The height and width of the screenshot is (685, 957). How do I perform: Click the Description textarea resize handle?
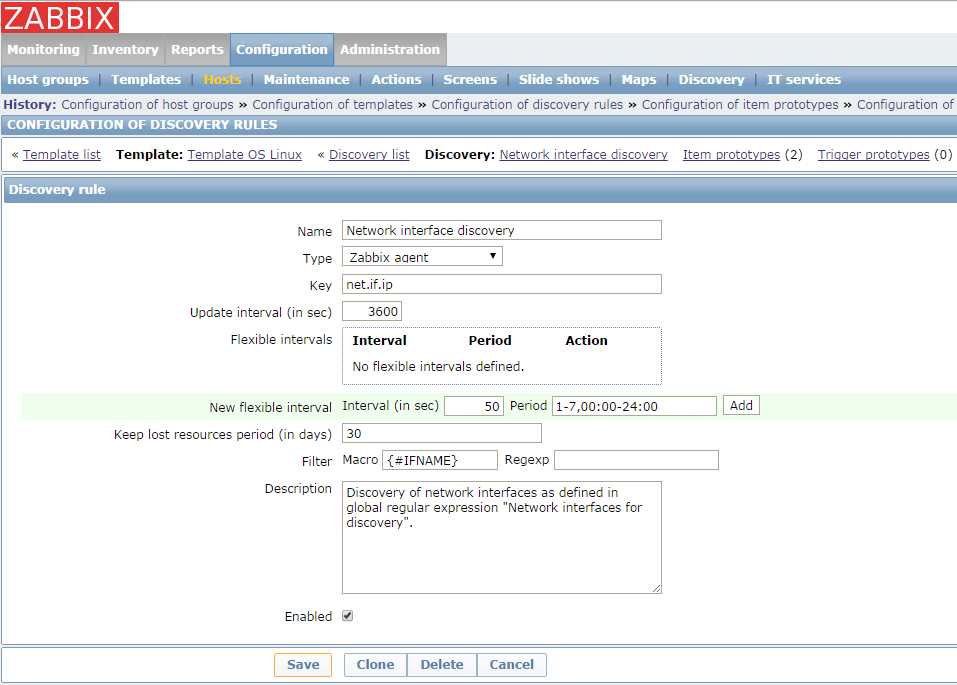point(656,588)
